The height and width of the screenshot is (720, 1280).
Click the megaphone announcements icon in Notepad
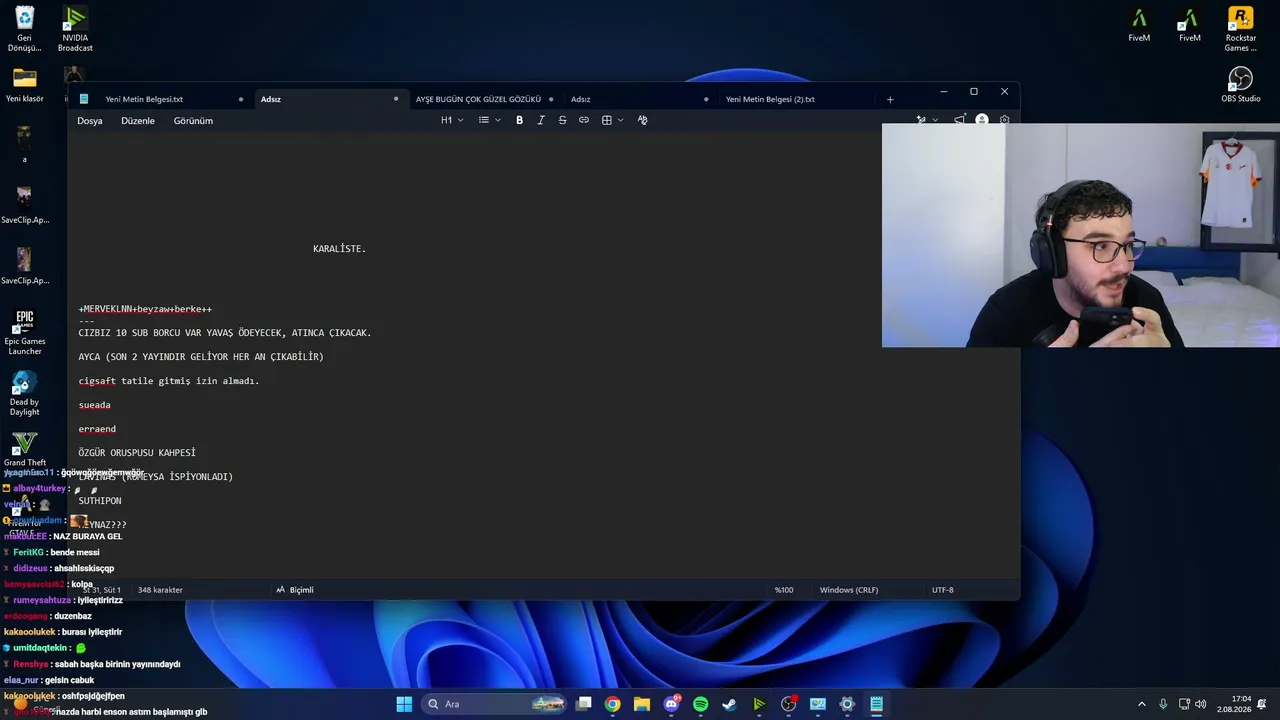pyautogui.click(x=959, y=120)
